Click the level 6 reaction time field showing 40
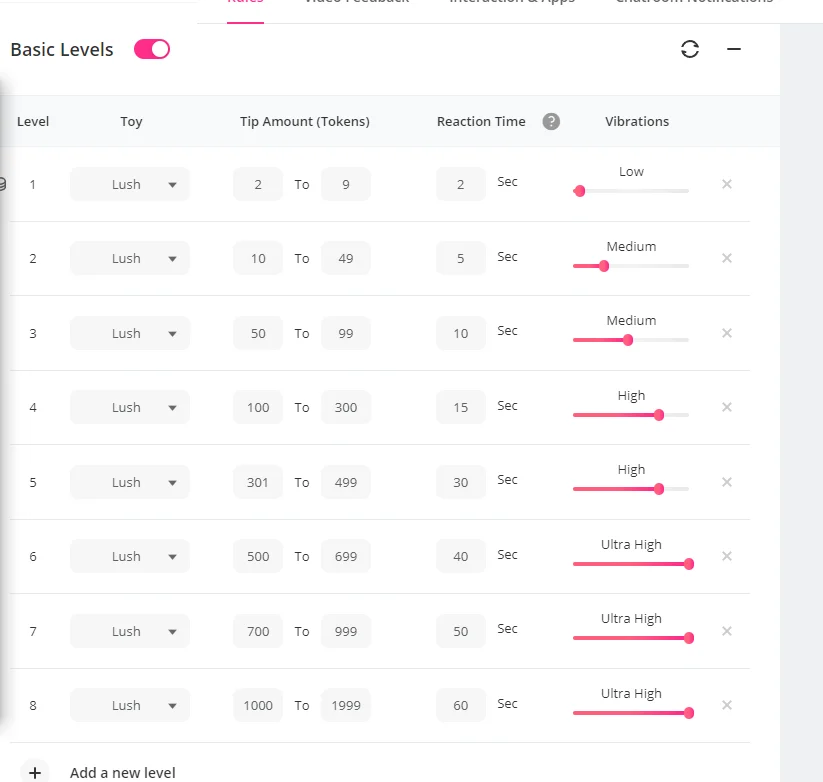Viewport: 823px width, 782px height. point(461,556)
